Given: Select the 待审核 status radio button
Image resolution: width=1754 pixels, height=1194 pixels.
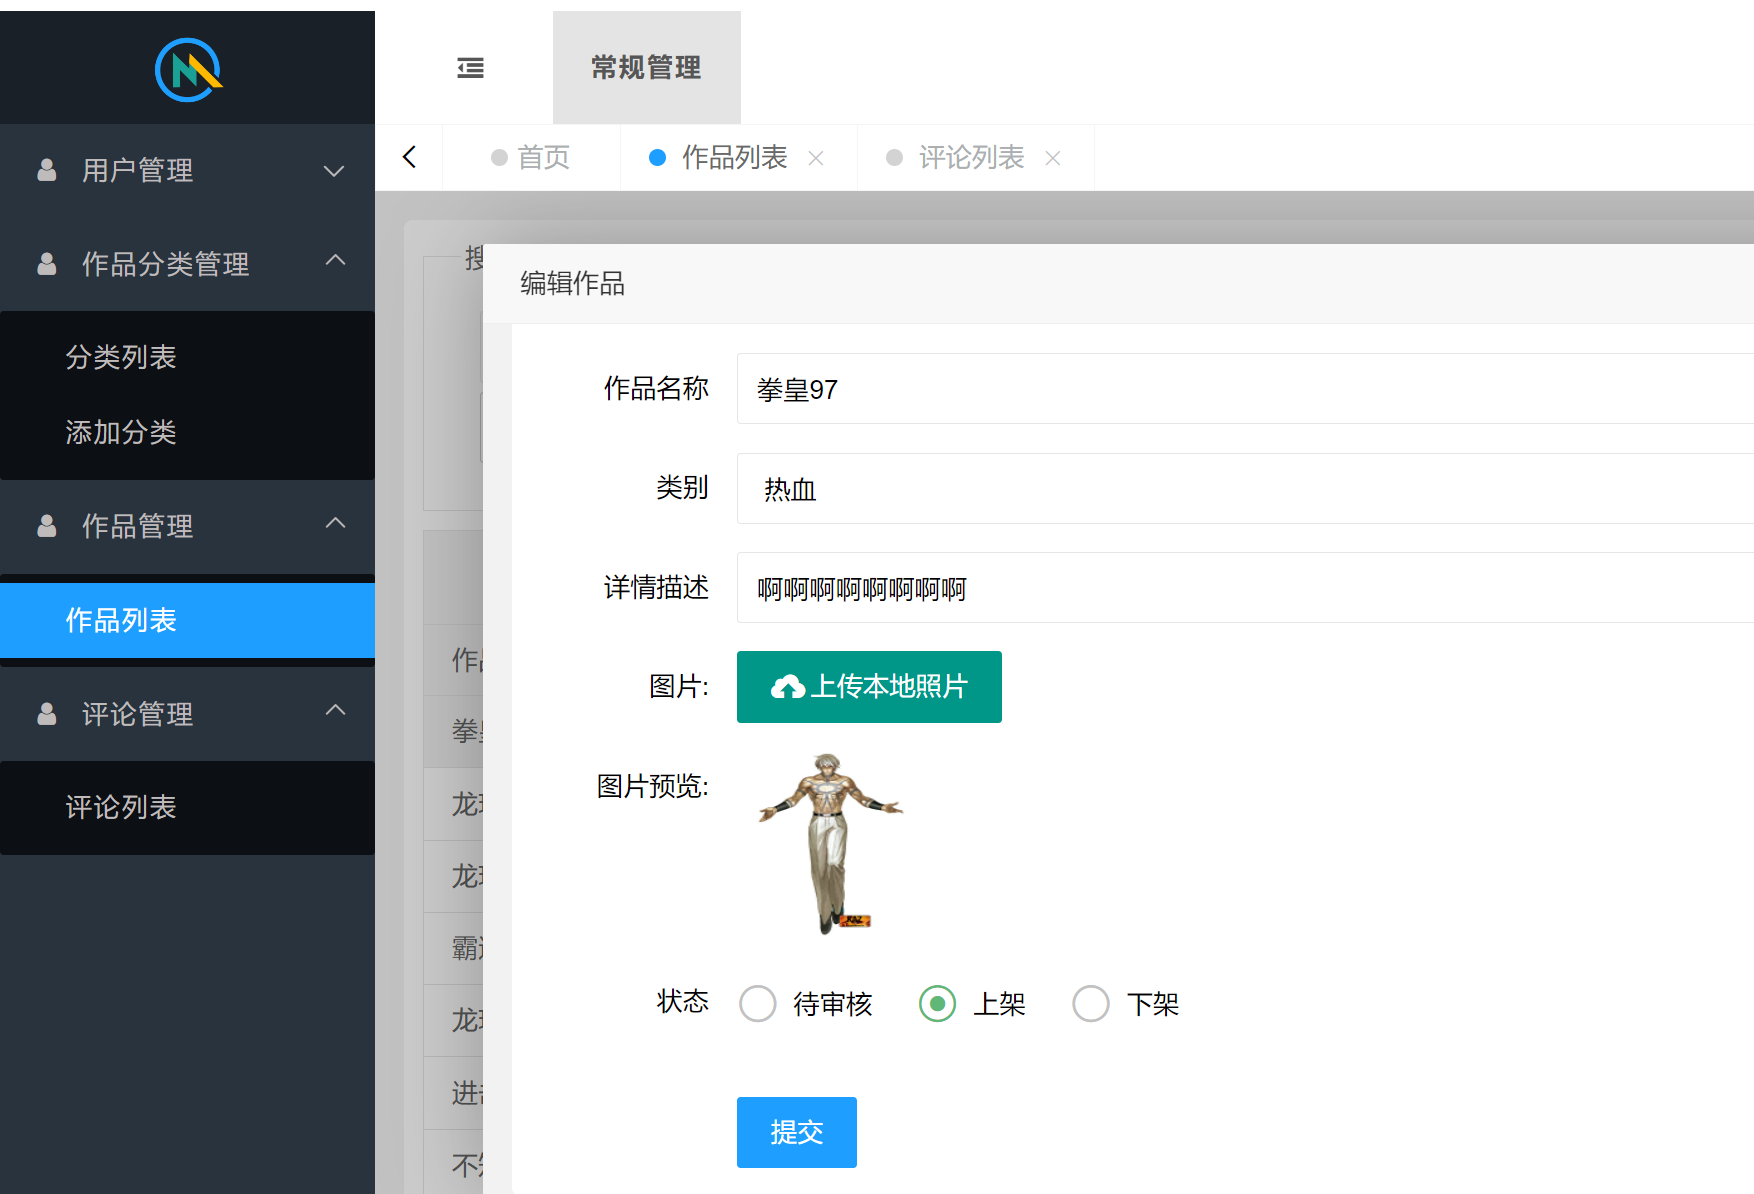Looking at the screenshot, I should (x=757, y=1003).
